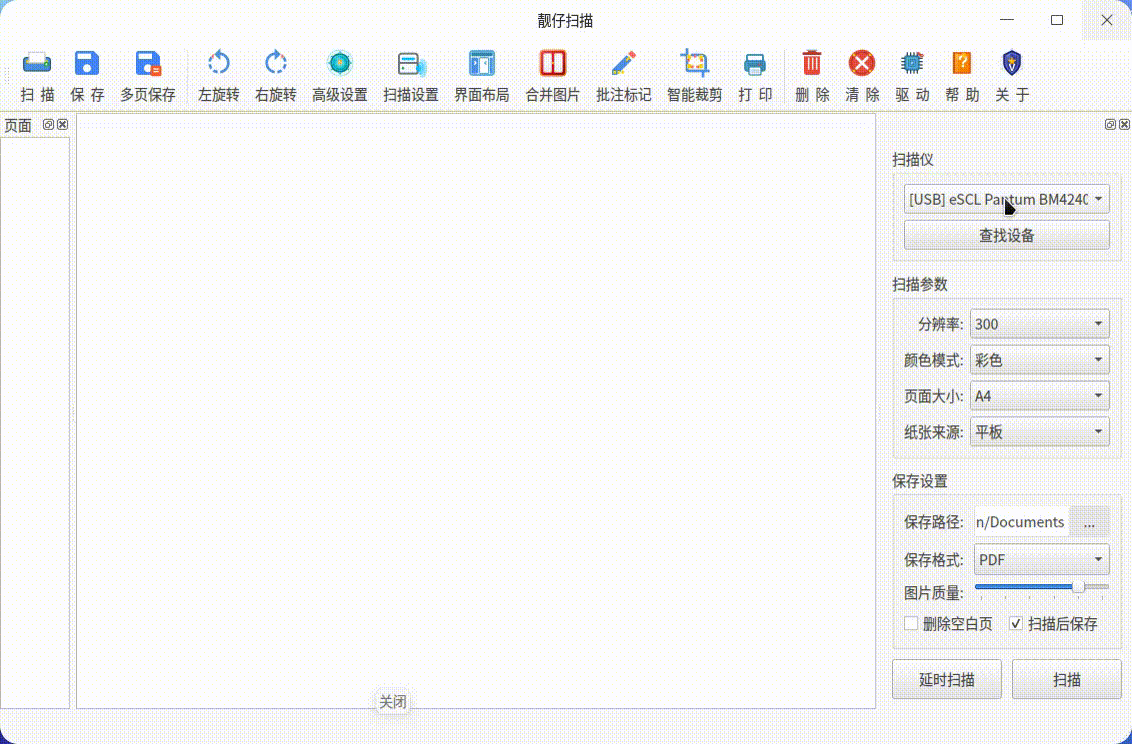
Task: Click the 查找设备 button
Action: pyautogui.click(x=1006, y=235)
